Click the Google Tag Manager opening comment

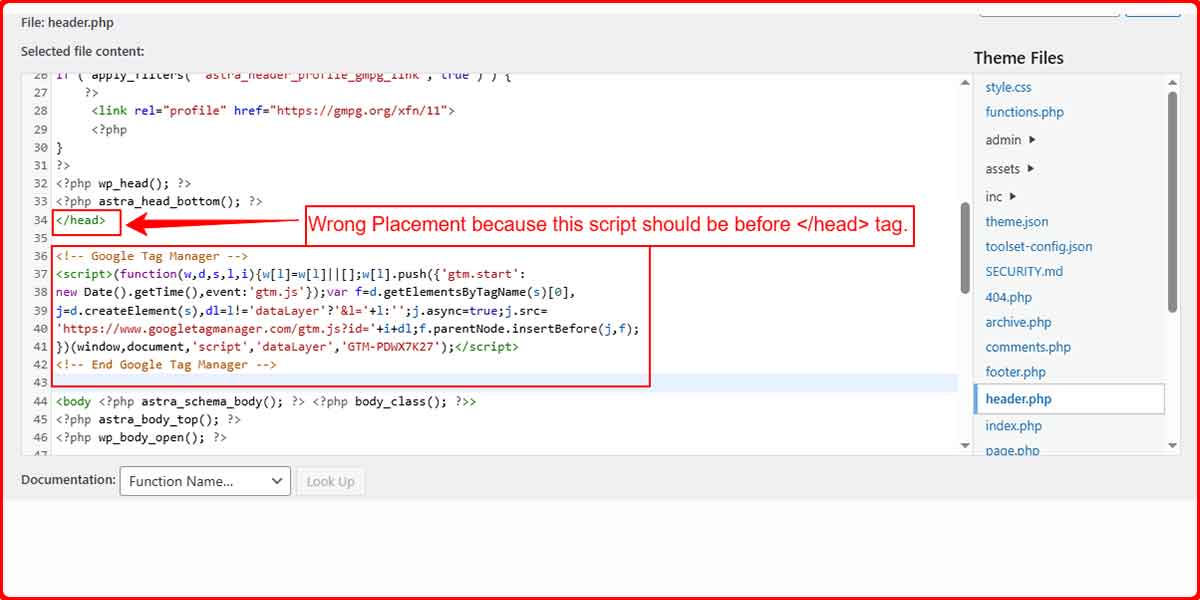click(x=152, y=256)
